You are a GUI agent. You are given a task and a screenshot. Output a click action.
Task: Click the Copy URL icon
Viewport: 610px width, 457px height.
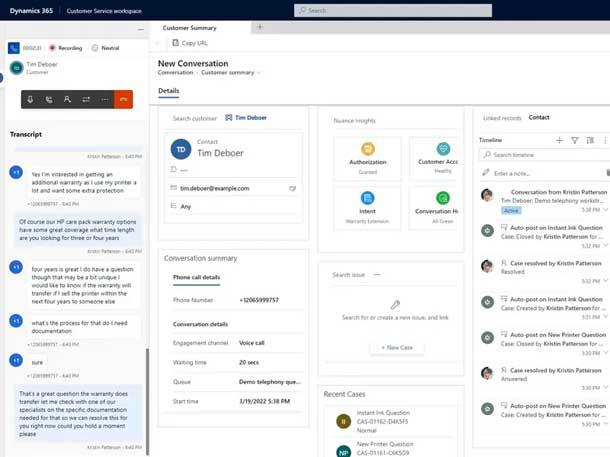click(x=171, y=44)
